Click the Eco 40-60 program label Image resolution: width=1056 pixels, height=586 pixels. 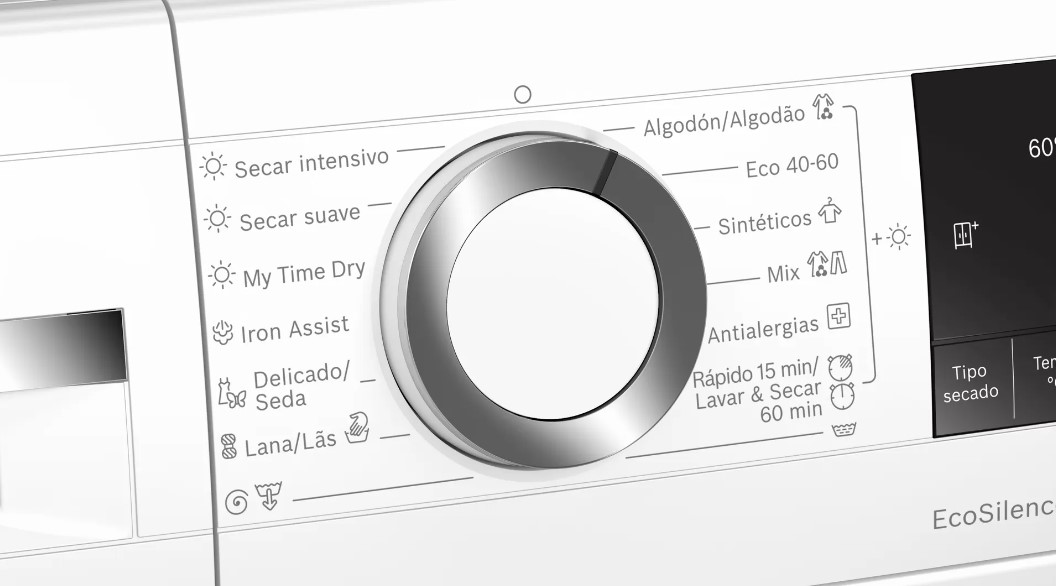coord(792,165)
